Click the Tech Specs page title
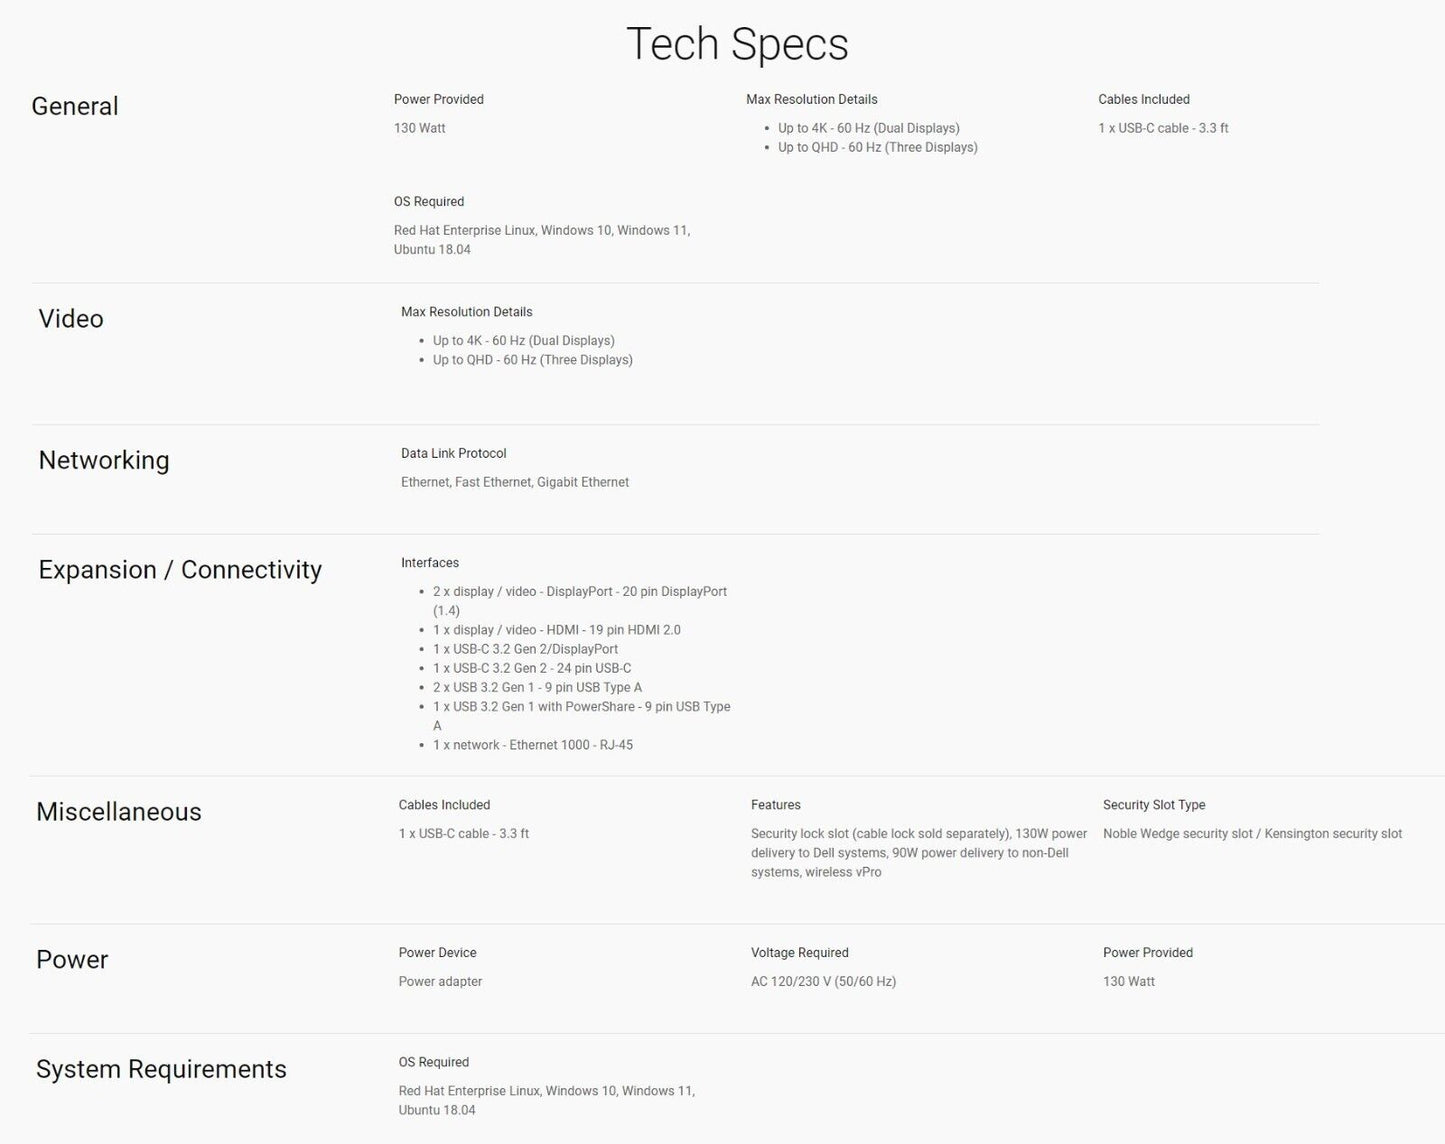 tap(737, 44)
